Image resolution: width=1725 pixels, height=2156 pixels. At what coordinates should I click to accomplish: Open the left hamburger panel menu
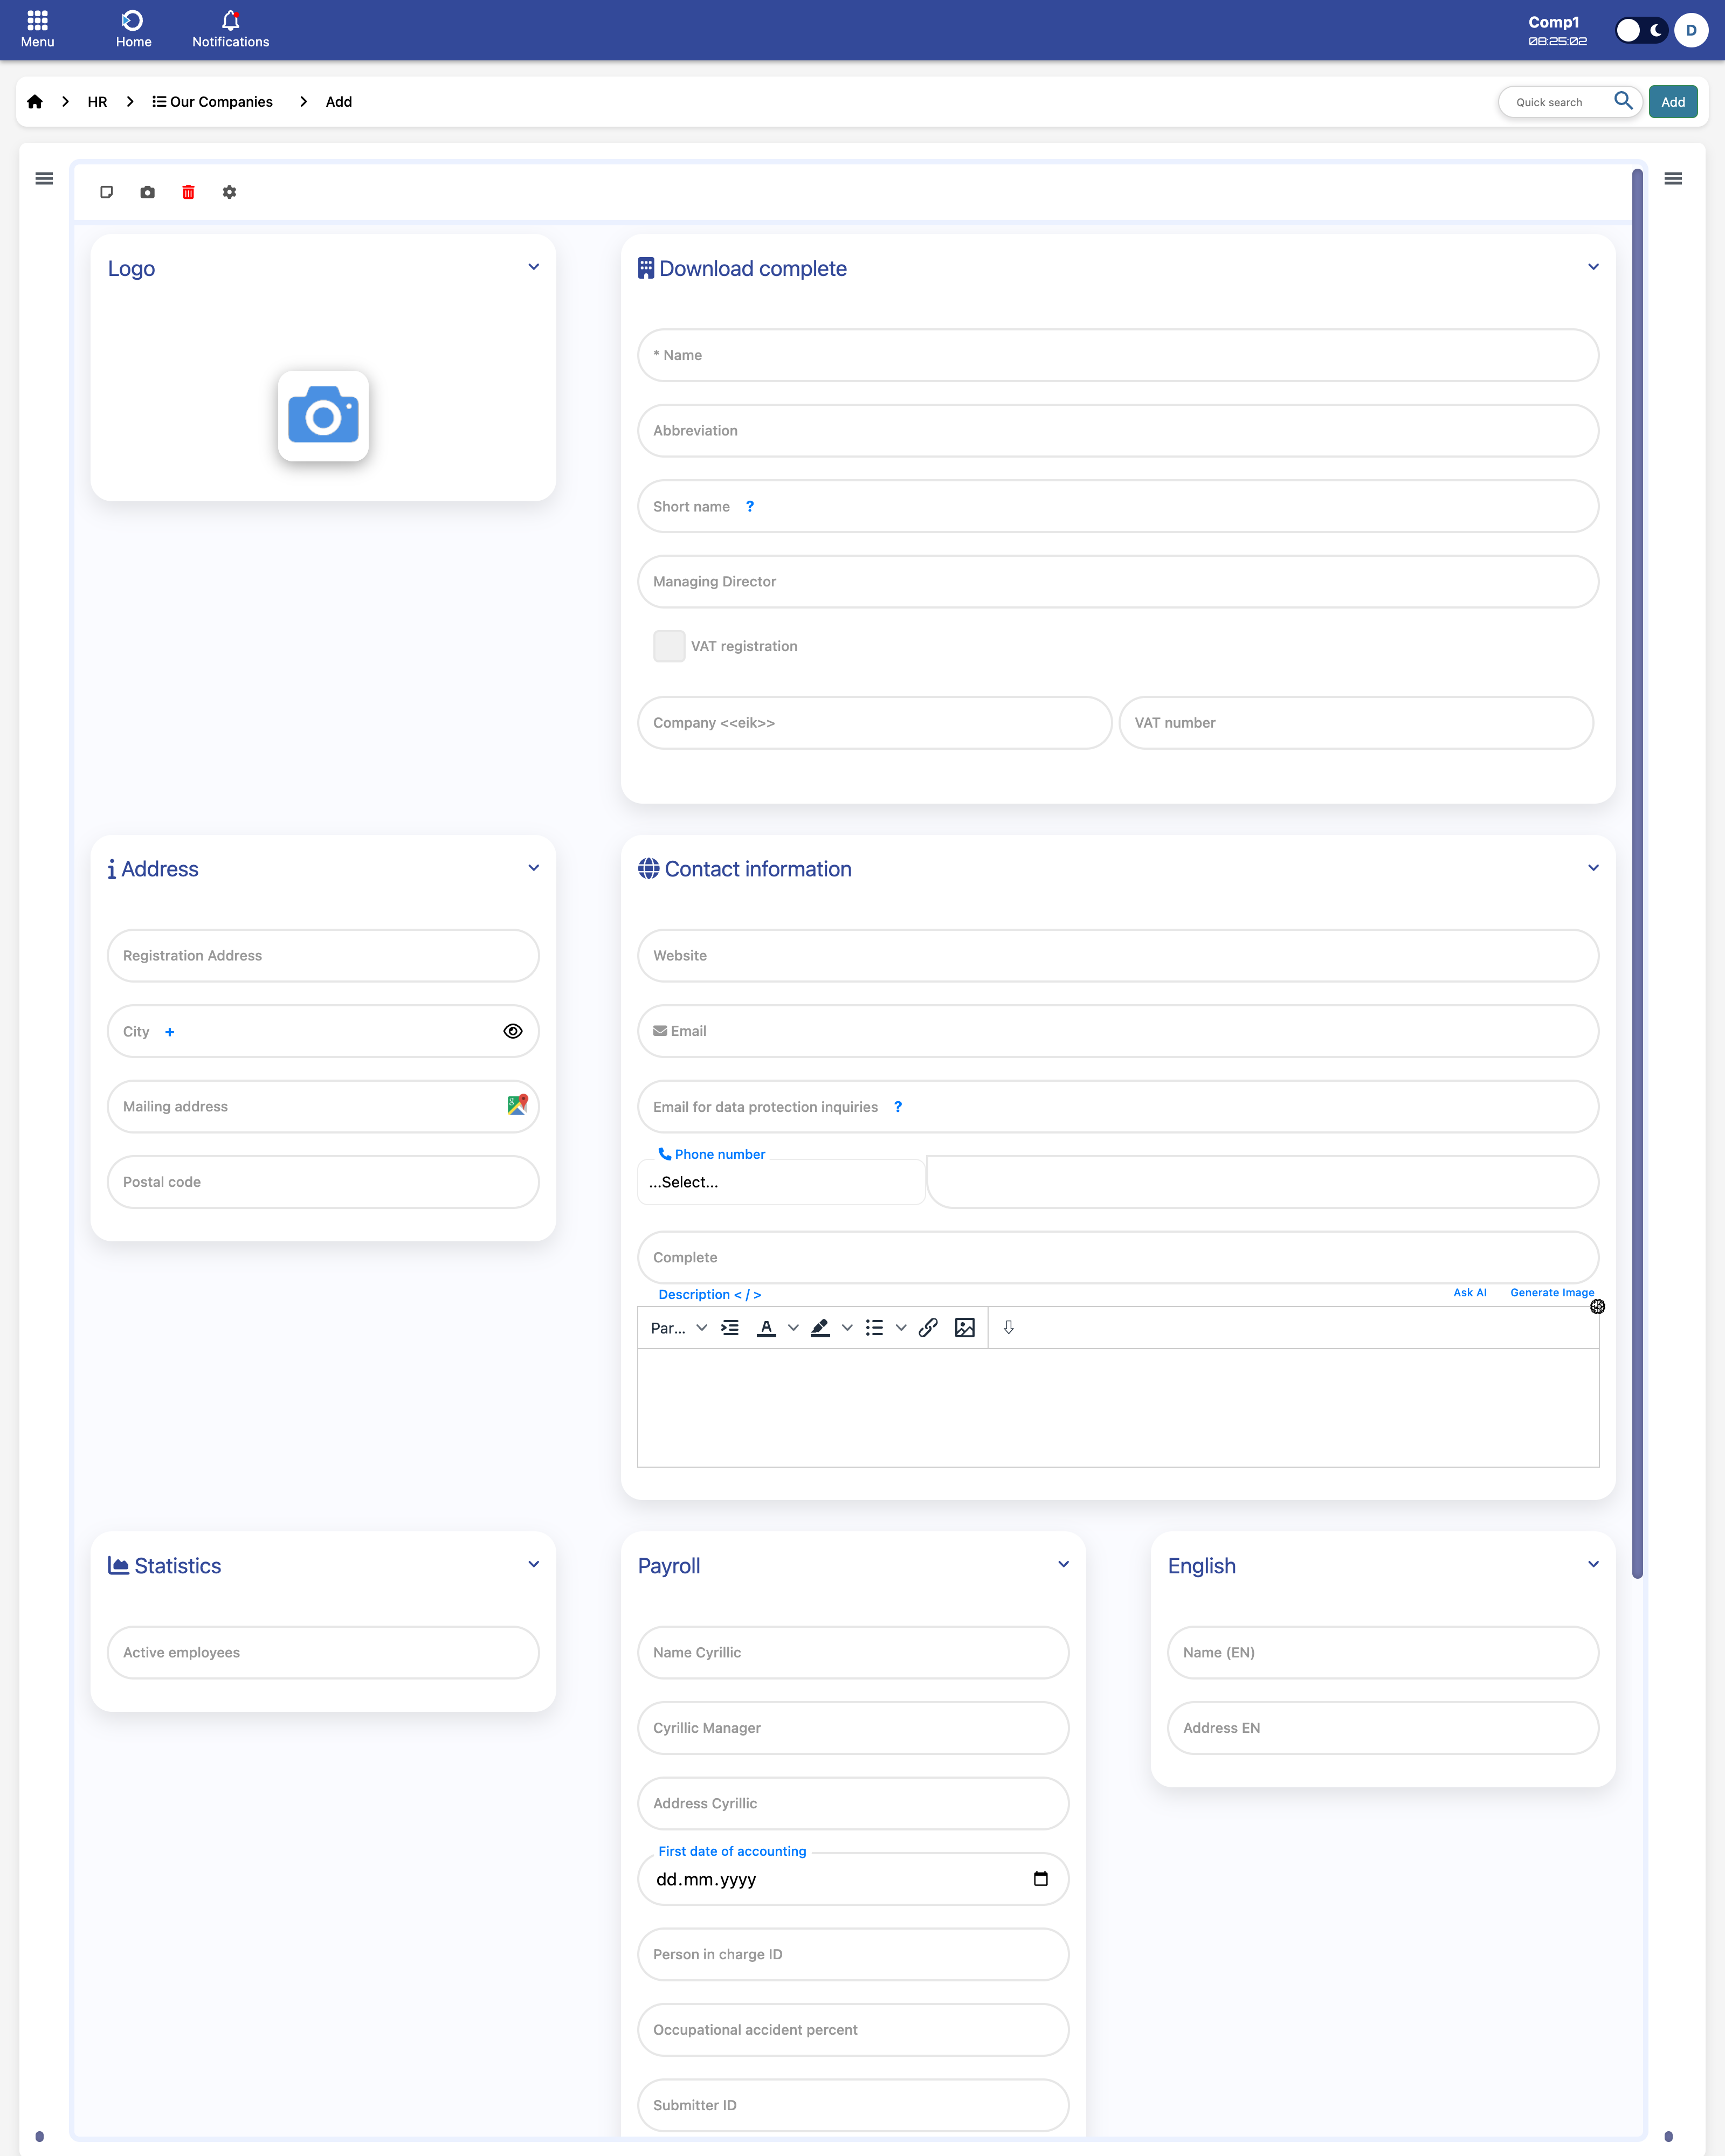[44, 179]
